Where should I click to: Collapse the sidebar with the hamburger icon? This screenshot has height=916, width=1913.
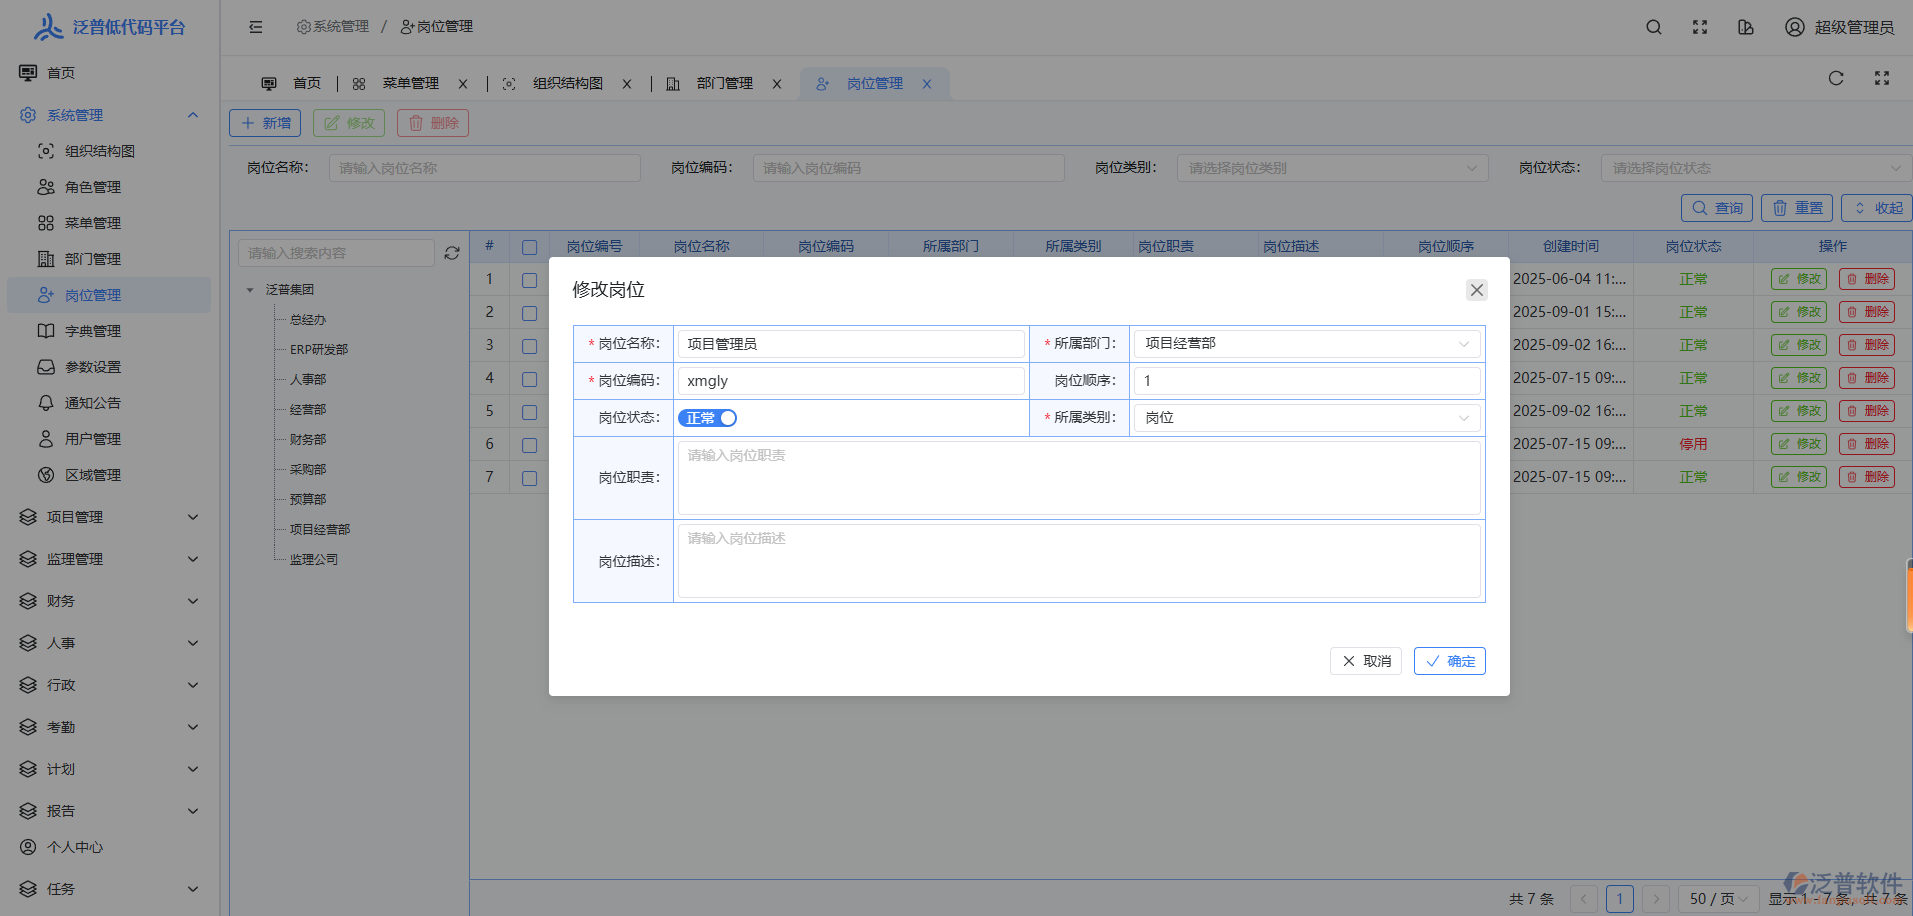coord(256,27)
